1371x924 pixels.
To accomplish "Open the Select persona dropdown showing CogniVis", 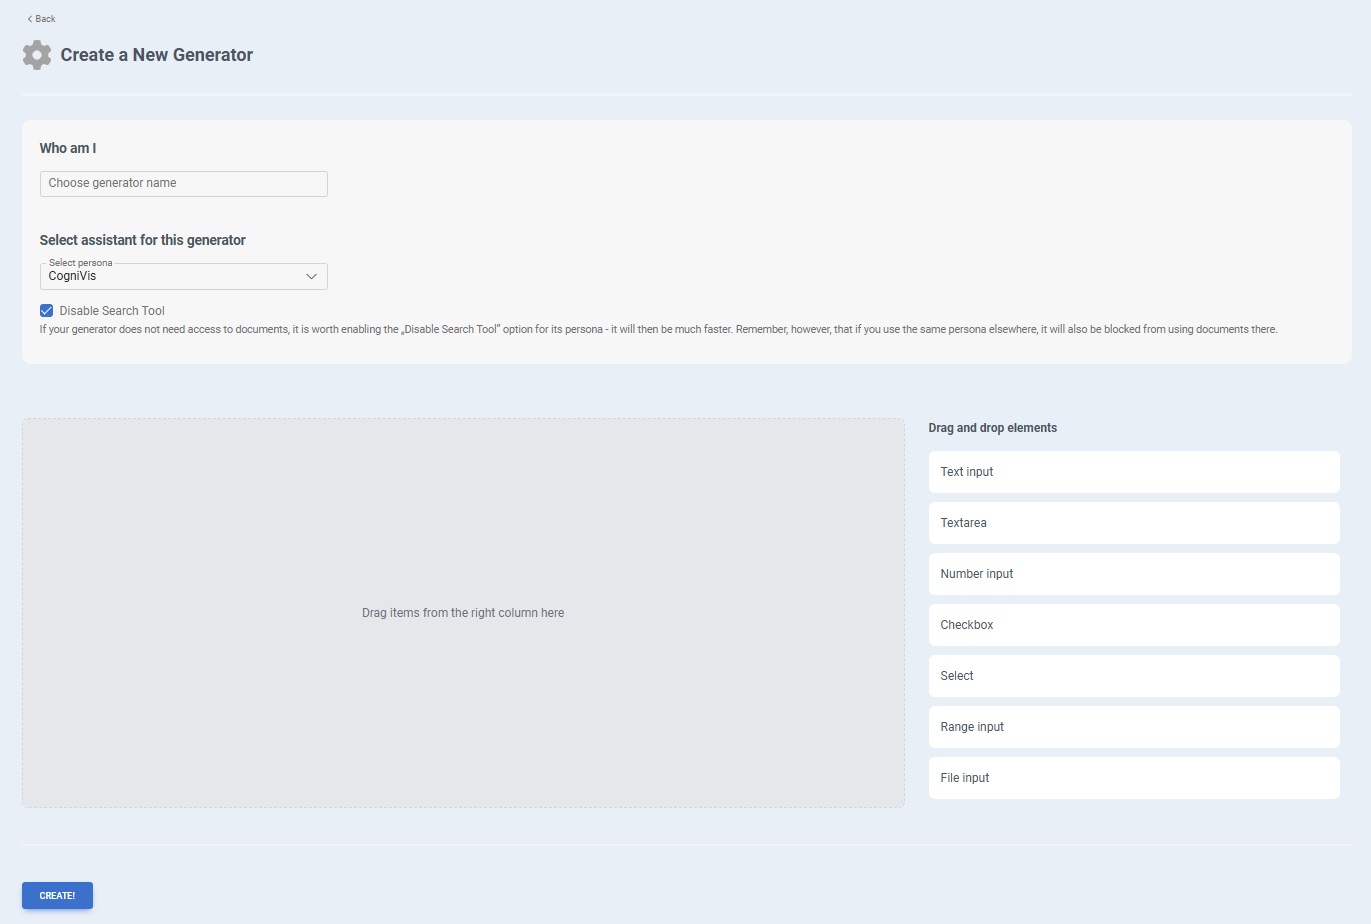I will point(170,277).
